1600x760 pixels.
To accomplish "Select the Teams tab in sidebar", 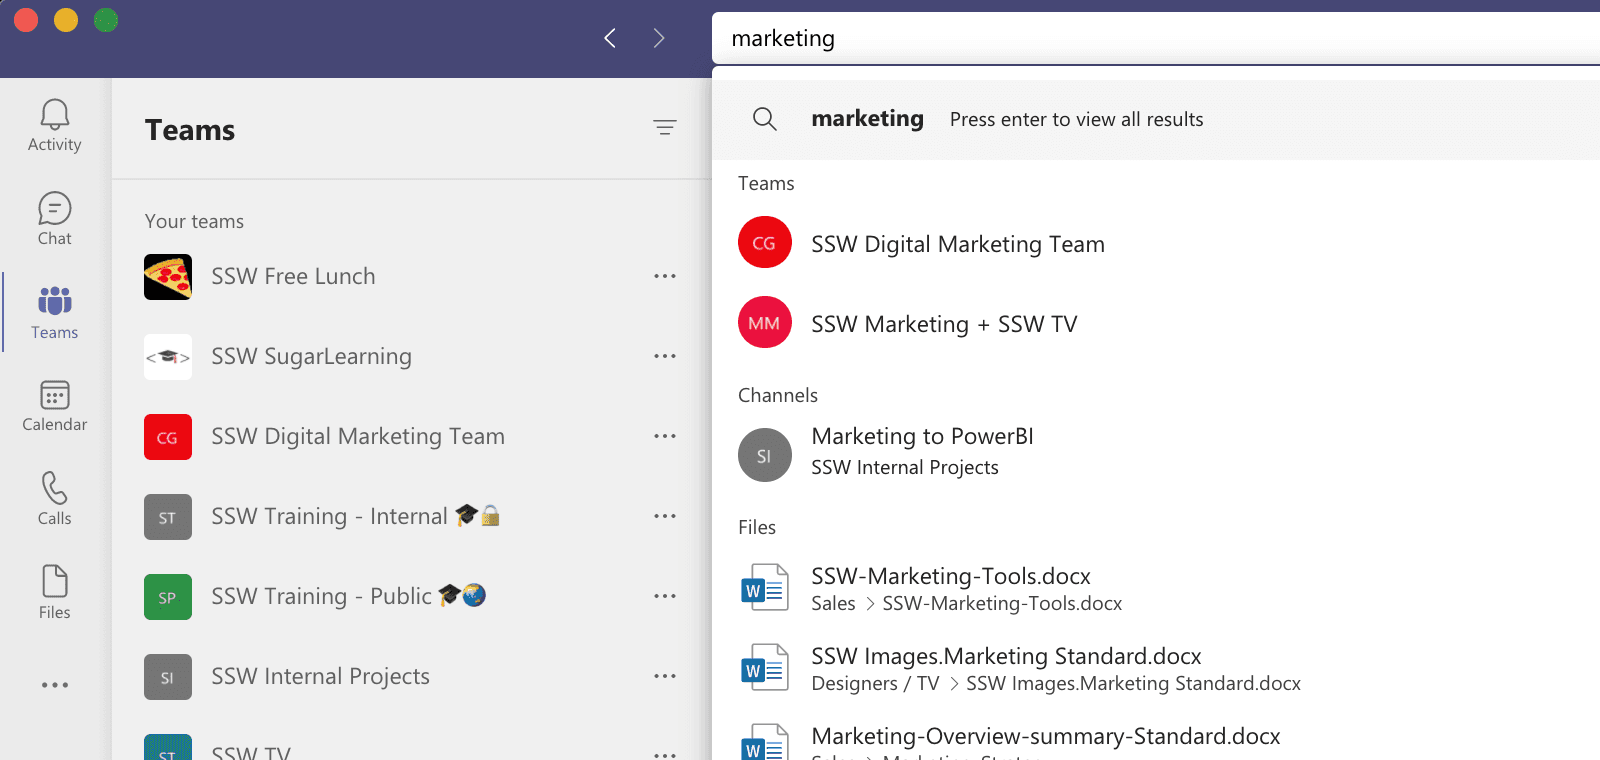I will pyautogui.click(x=54, y=312).
